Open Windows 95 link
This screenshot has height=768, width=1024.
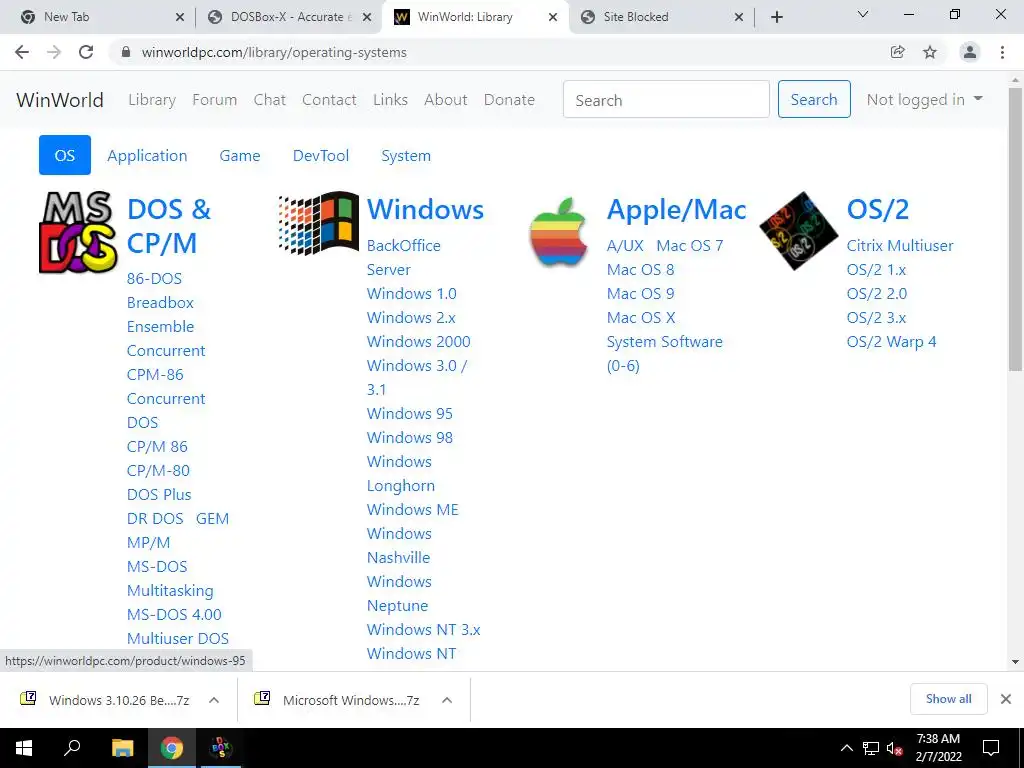tap(409, 413)
